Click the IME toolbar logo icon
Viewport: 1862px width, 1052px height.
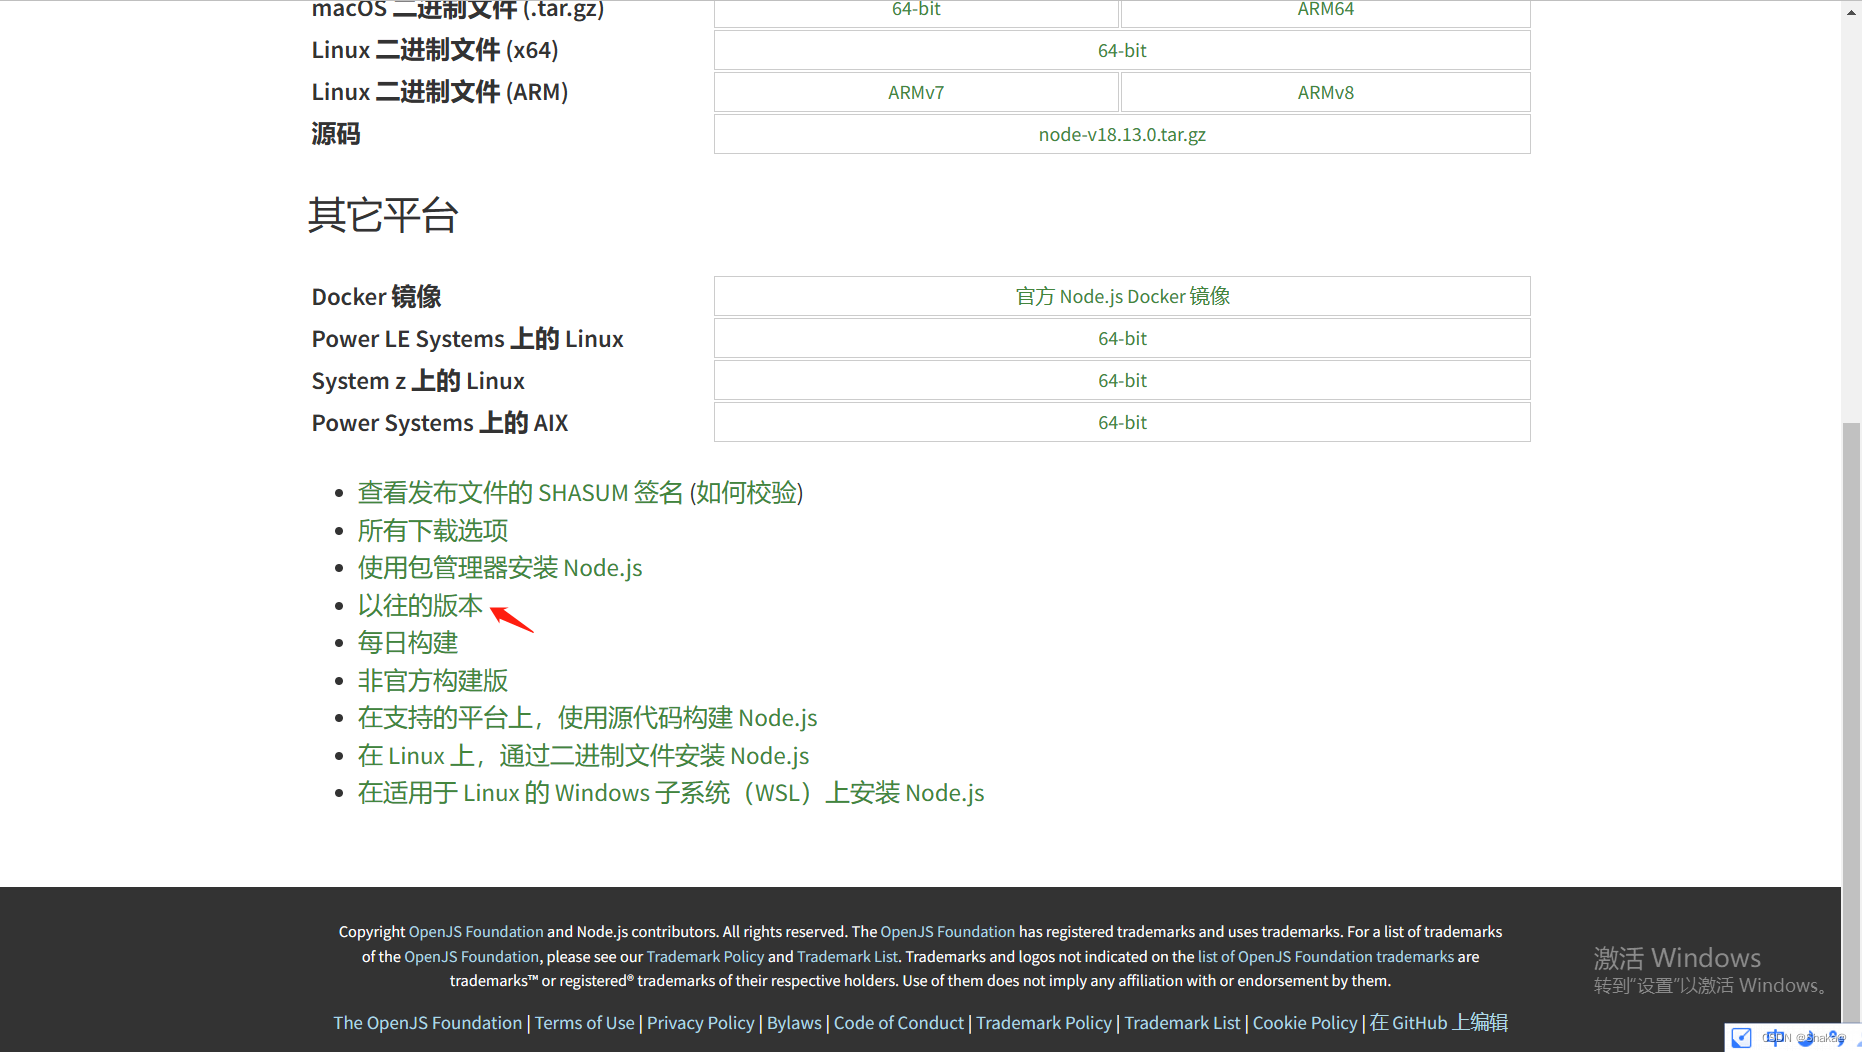tap(1741, 1037)
